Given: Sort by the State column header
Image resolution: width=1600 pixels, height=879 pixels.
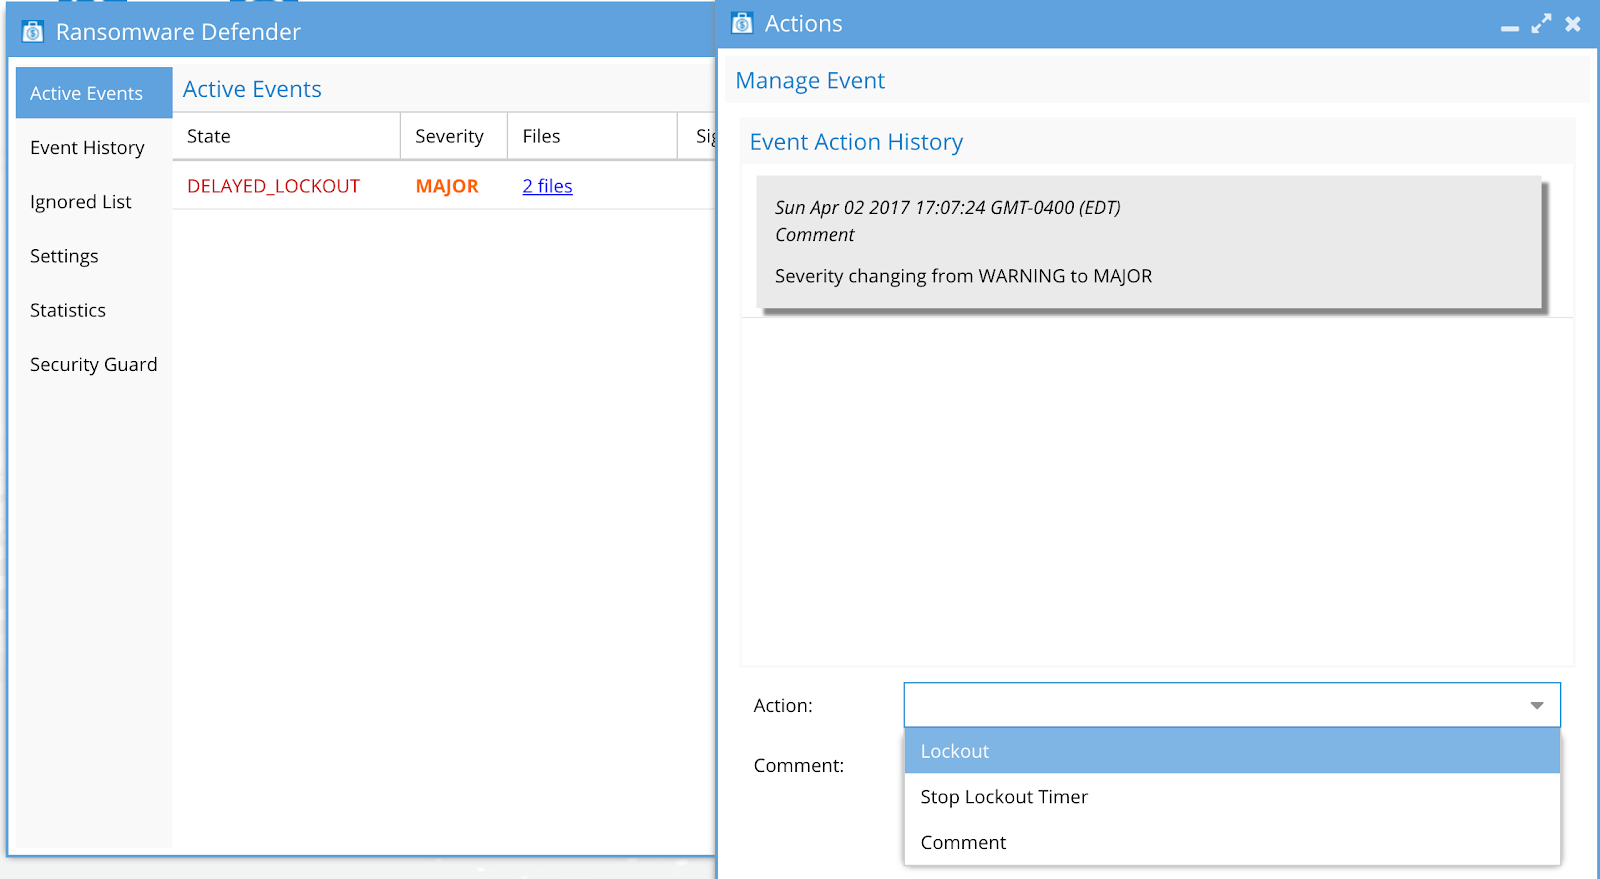Looking at the screenshot, I should [286, 136].
